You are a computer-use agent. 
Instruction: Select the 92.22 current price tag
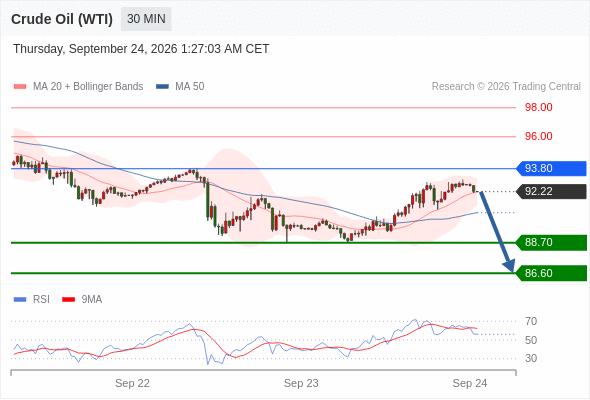point(550,192)
